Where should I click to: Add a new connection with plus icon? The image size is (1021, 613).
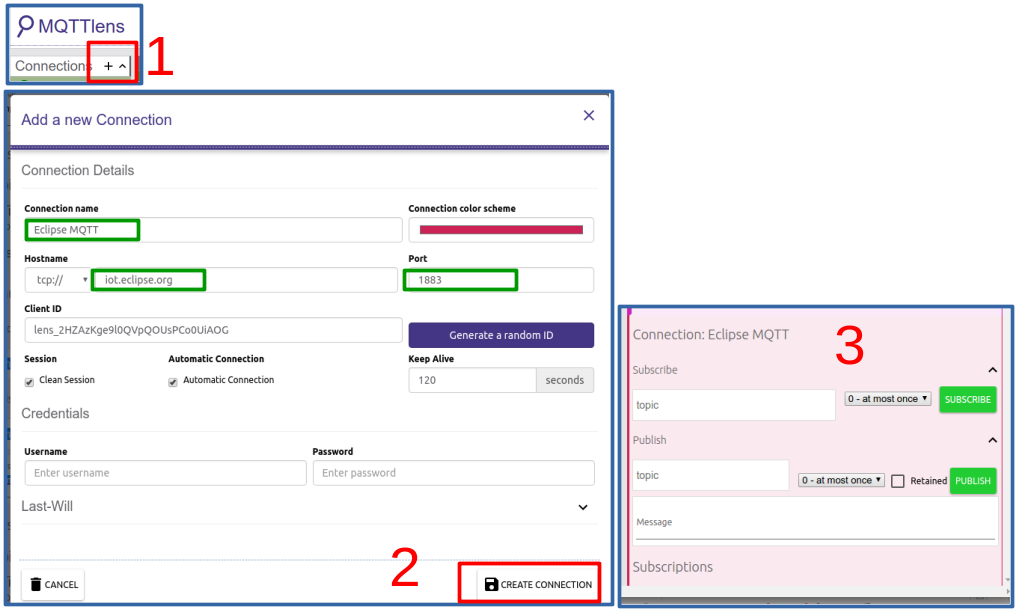point(108,66)
